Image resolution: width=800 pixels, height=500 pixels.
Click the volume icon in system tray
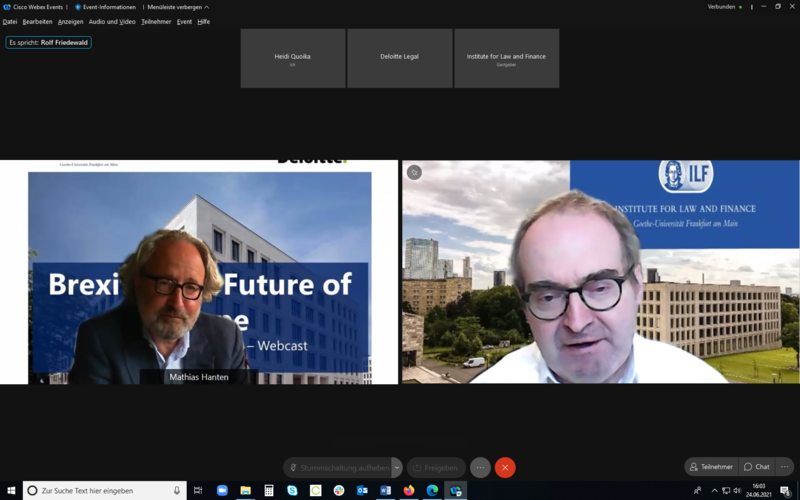pyautogui.click(x=737, y=490)
